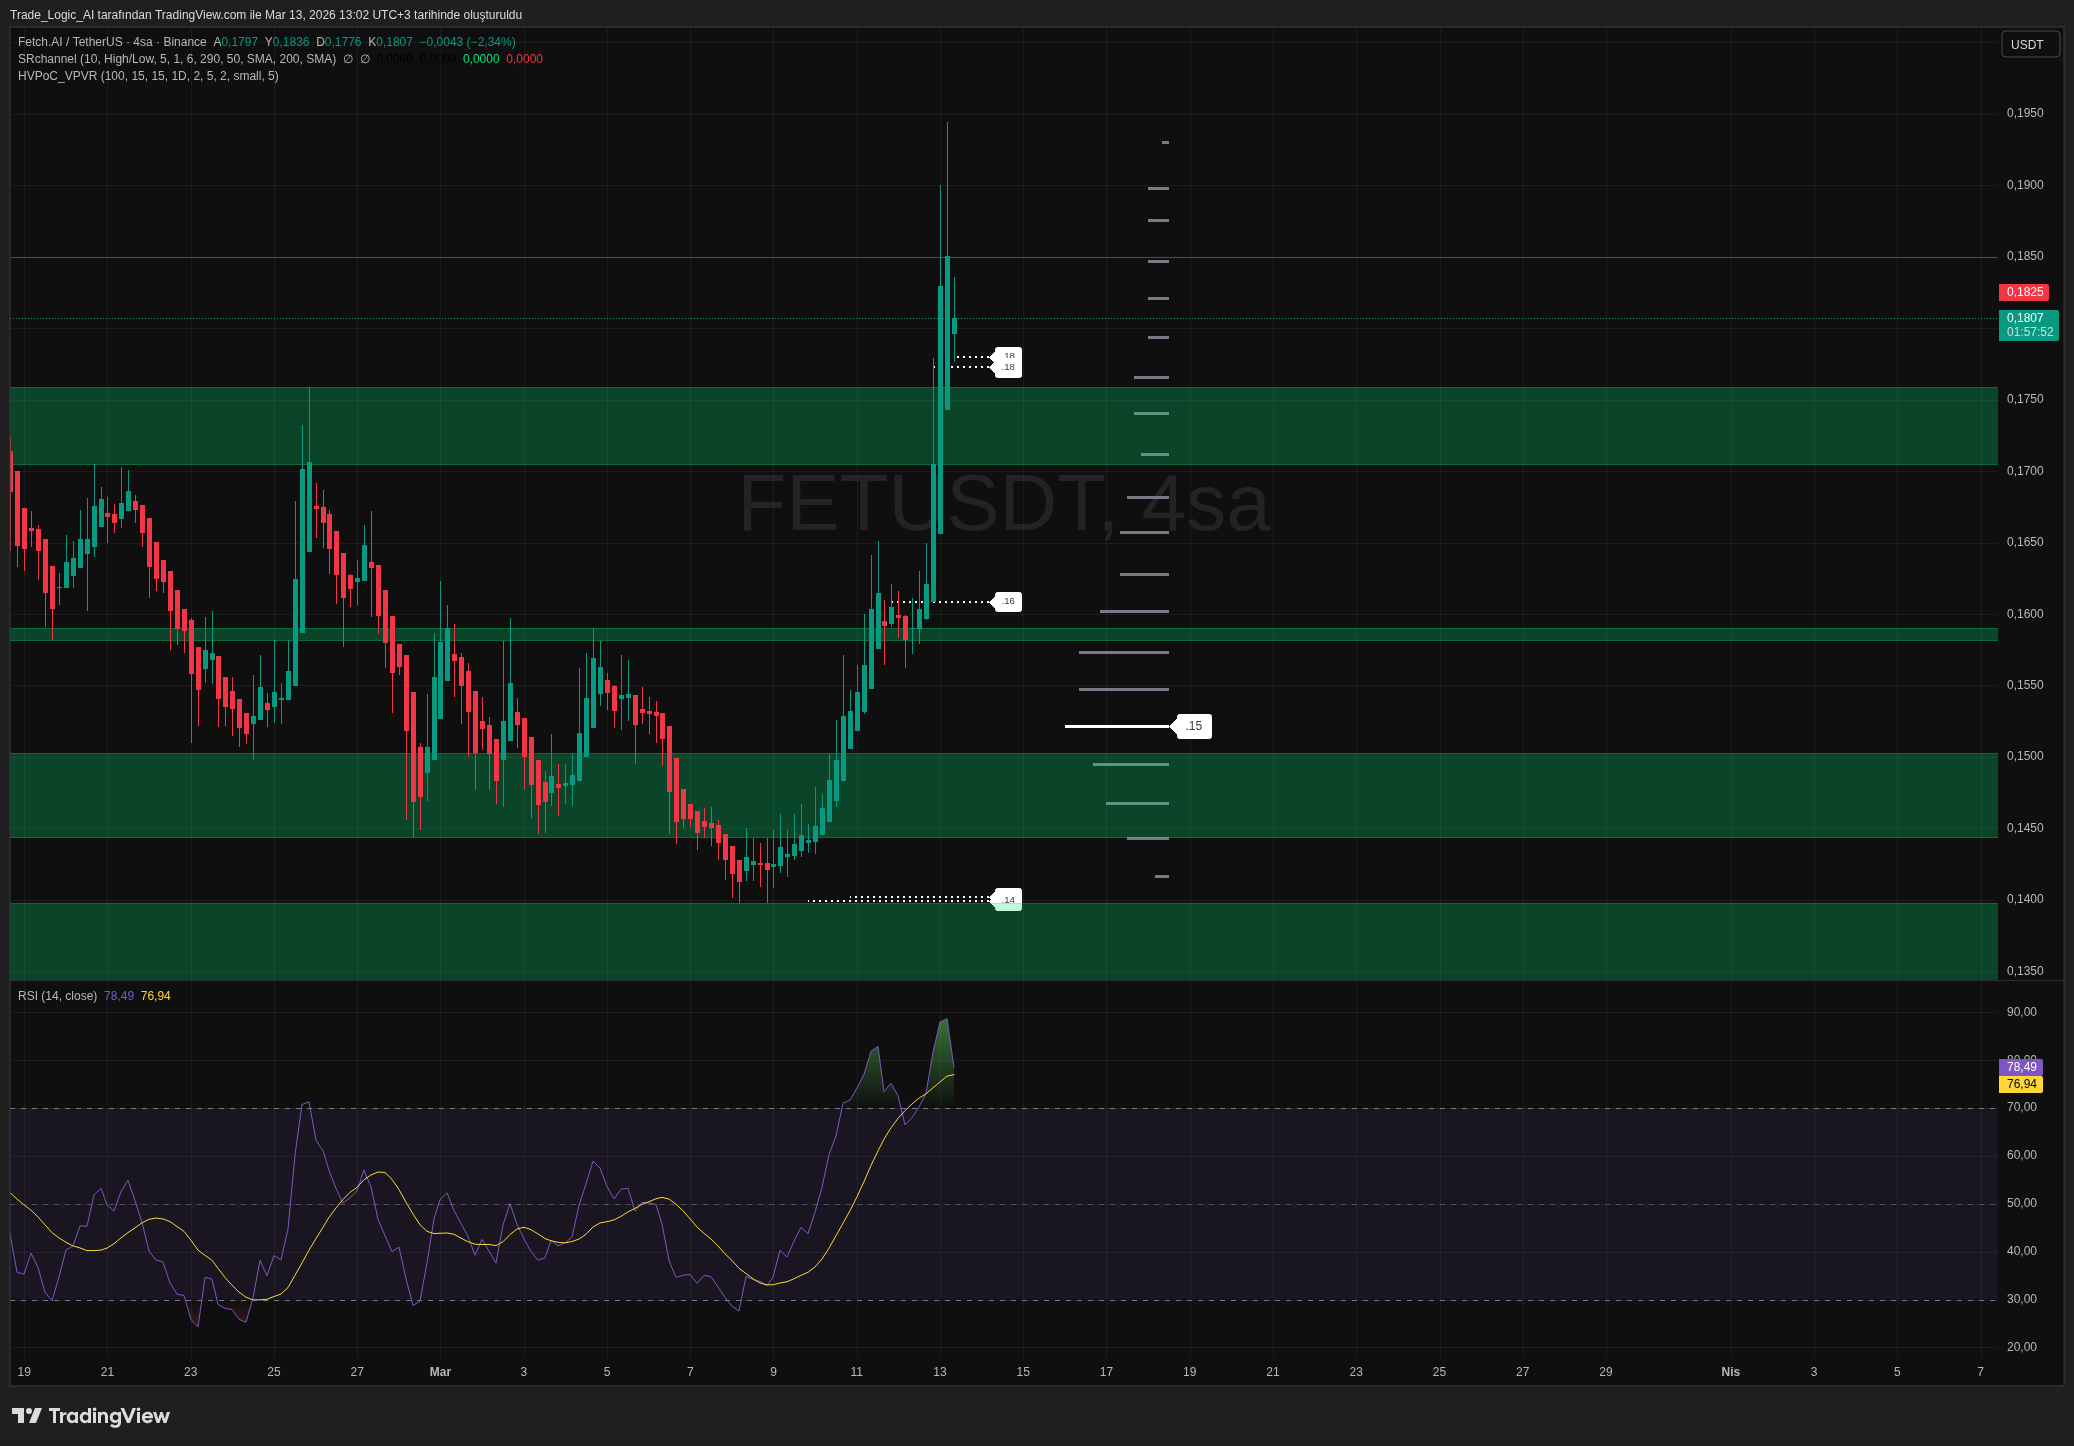Click date 15 on the time axis
The height and width of the screenshot is (1446, 2074).
[1023, 1372]
